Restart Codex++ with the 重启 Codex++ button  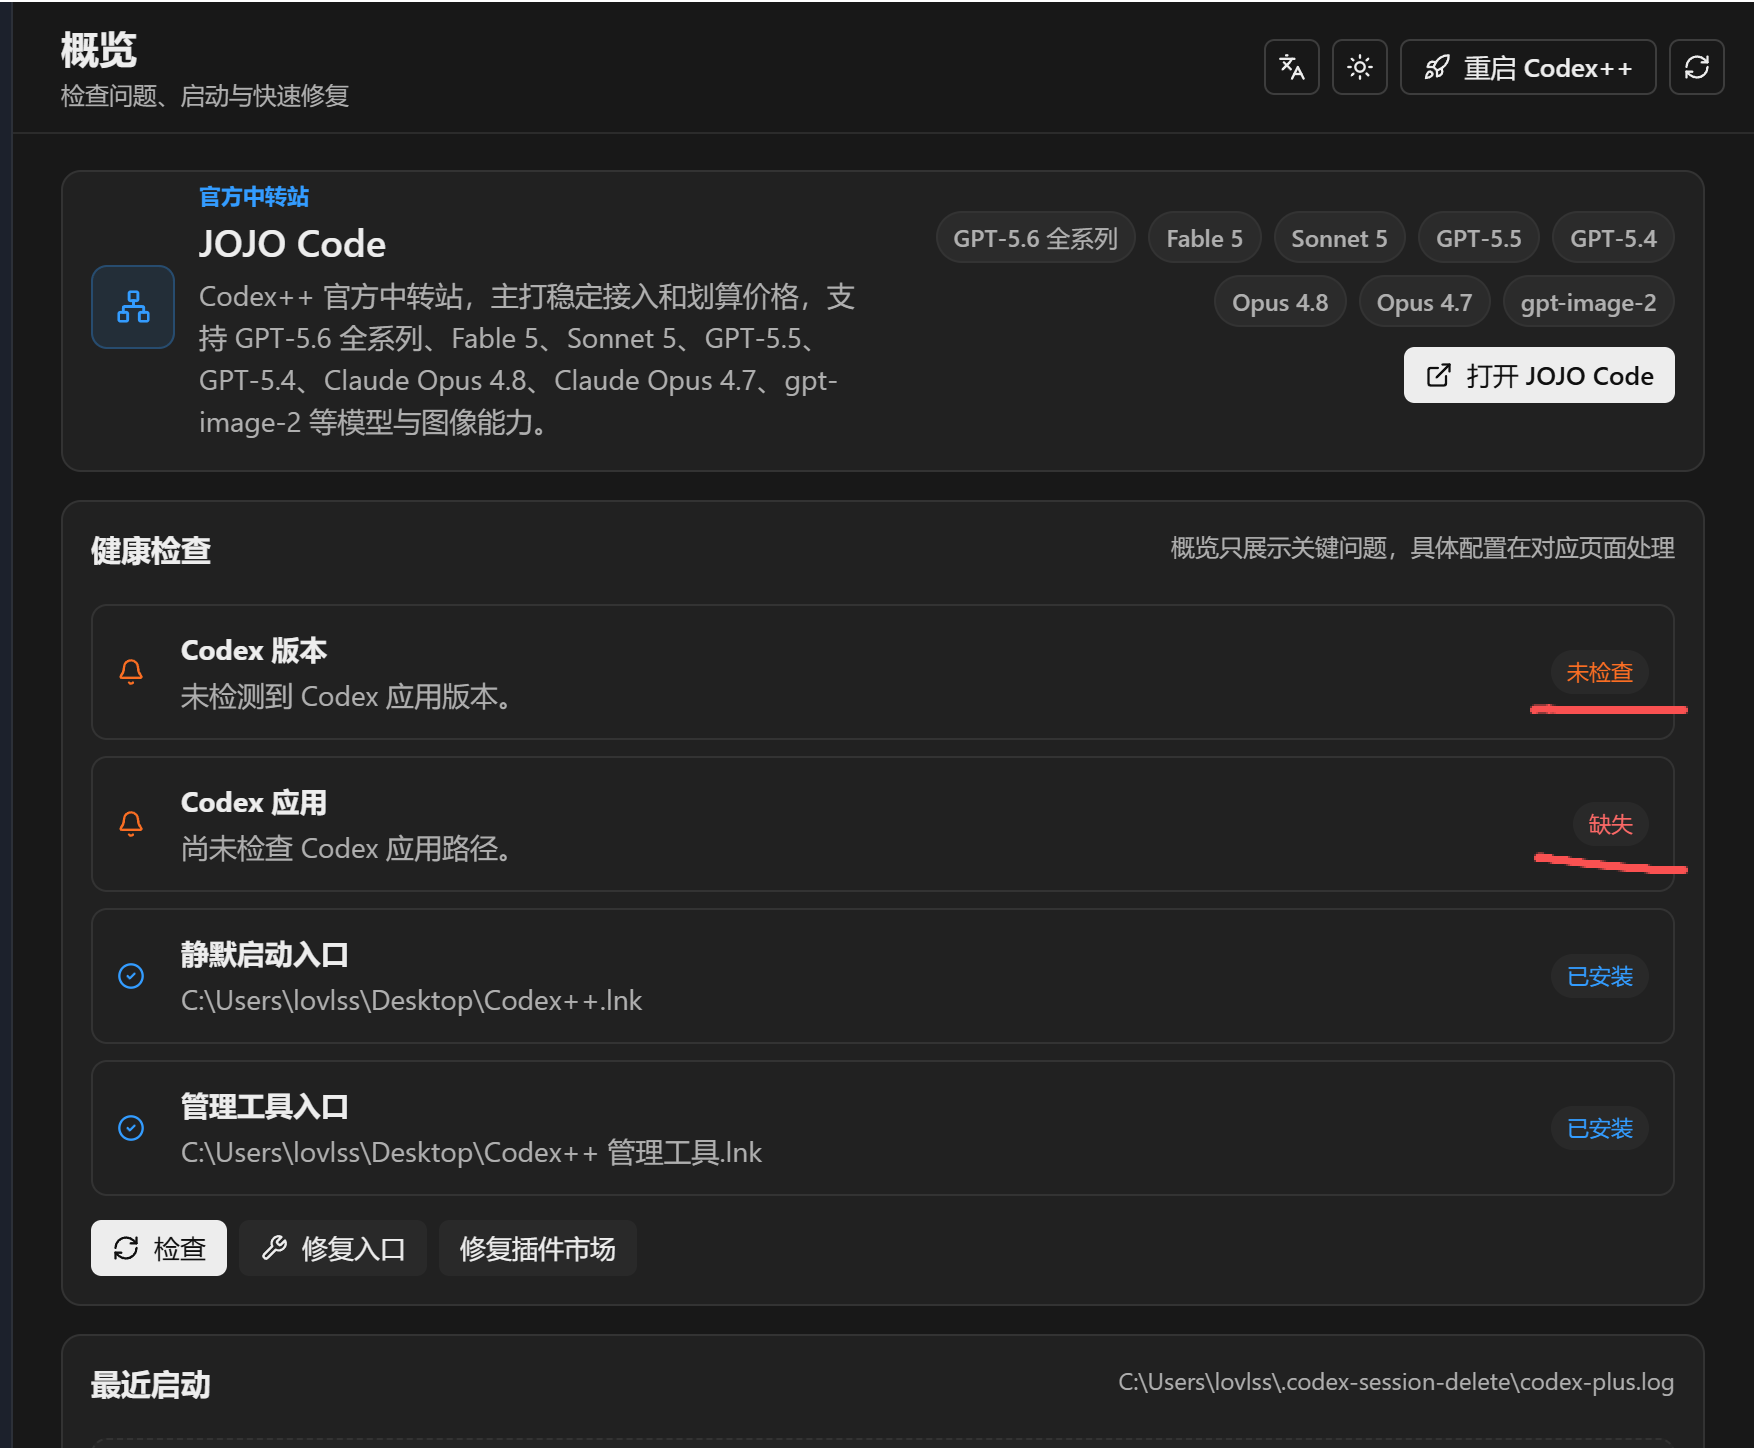pyautogui.click(x=1528, y=67)
